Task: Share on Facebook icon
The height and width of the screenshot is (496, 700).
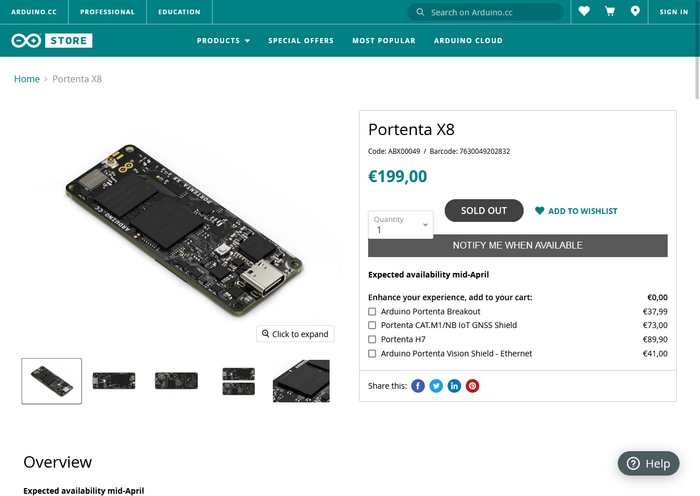Action: tap(418, 386)
